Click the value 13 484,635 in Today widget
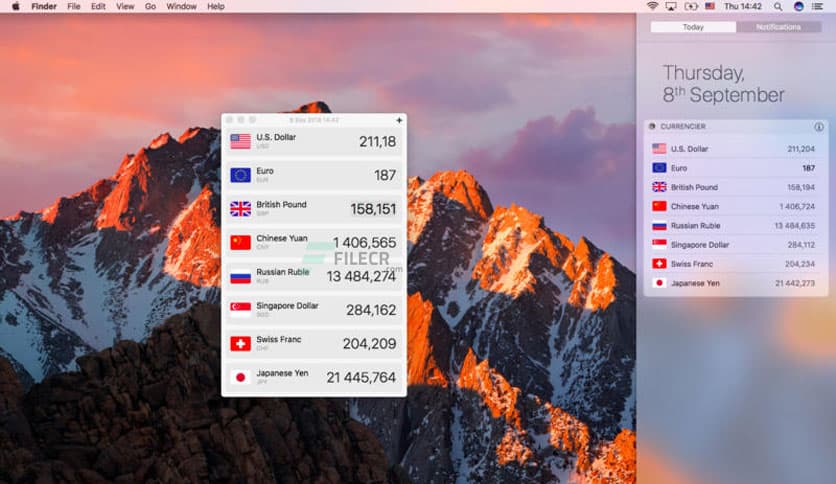836x484 pixels. 794,226
